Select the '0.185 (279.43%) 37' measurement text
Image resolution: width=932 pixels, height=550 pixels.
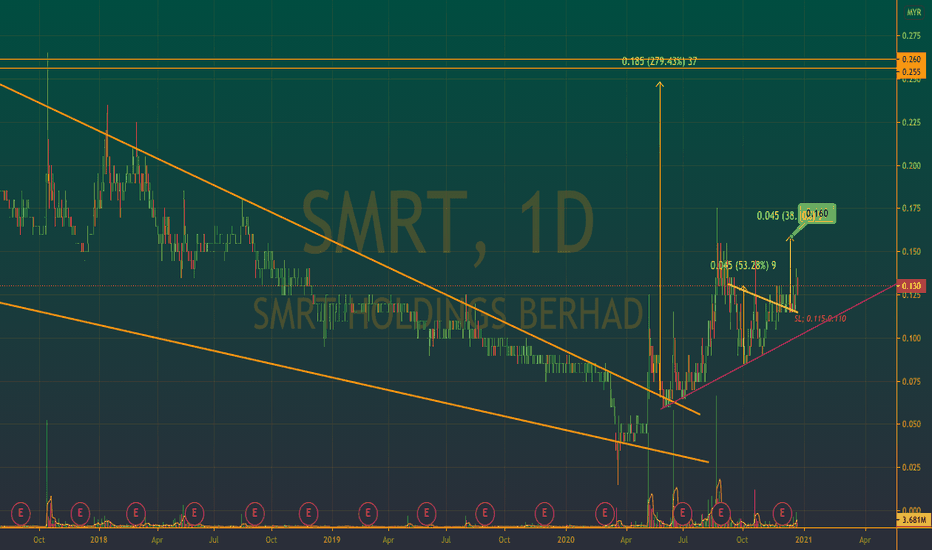[659, 61]
